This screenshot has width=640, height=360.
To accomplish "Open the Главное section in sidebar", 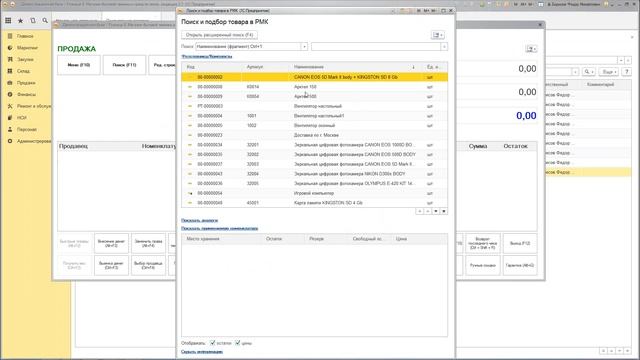I will pyautogui.click(x=25, y=36).
